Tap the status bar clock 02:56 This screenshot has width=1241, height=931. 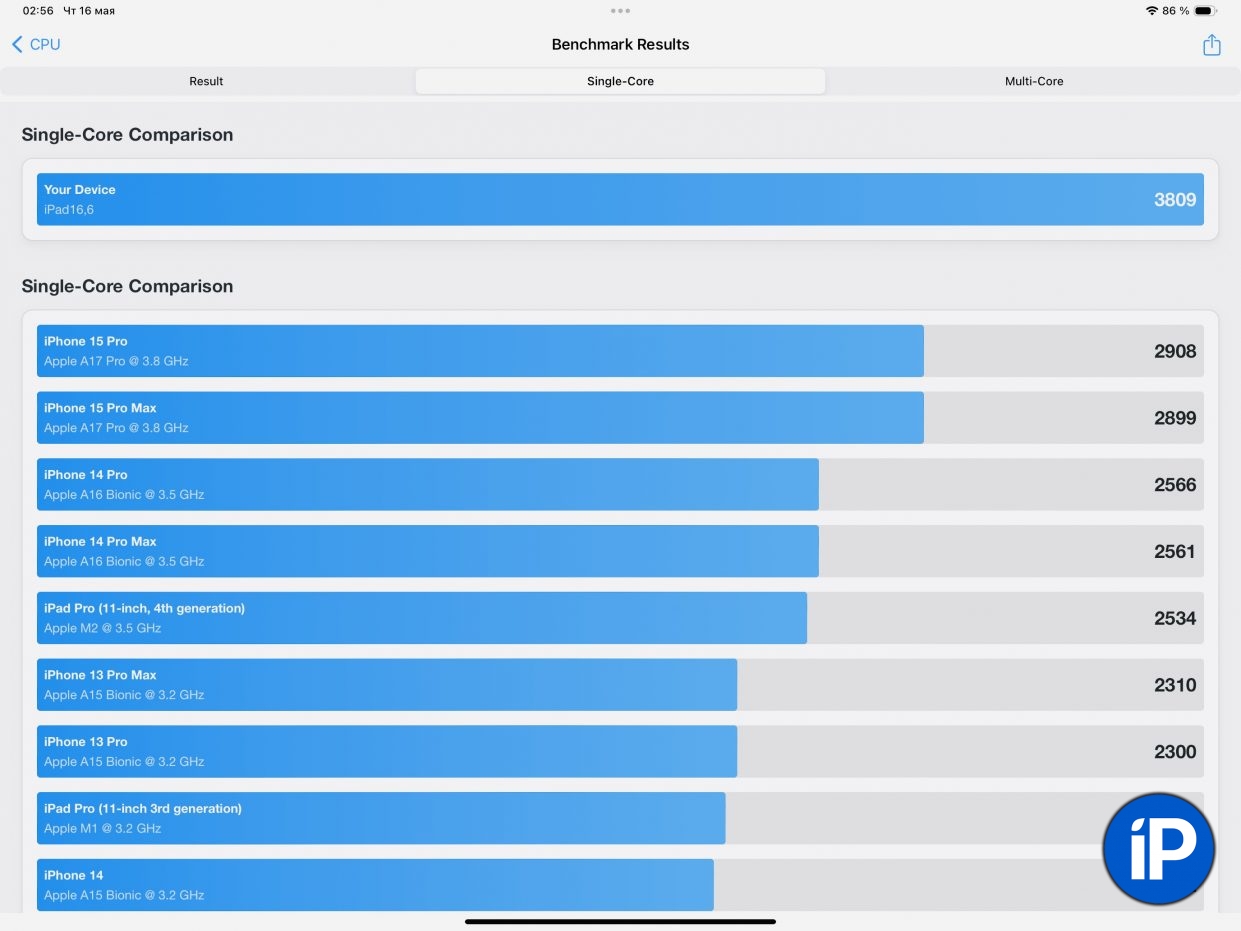[38, 11]
